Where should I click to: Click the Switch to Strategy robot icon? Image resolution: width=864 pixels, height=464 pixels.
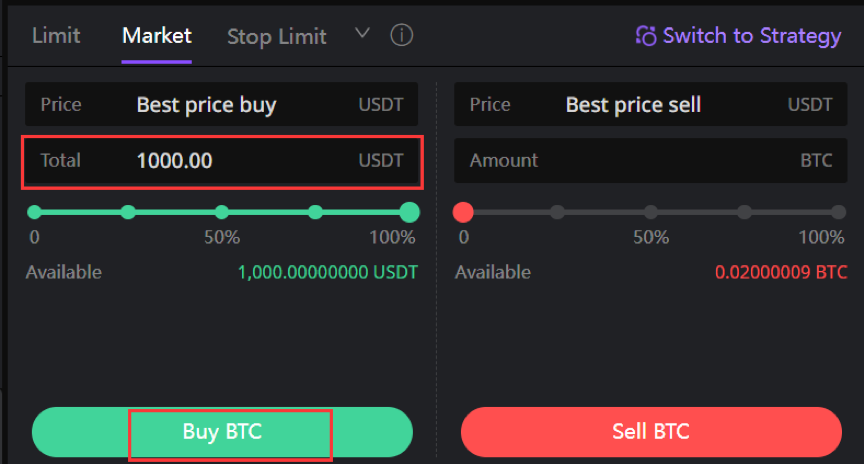(x=646, y=36)
